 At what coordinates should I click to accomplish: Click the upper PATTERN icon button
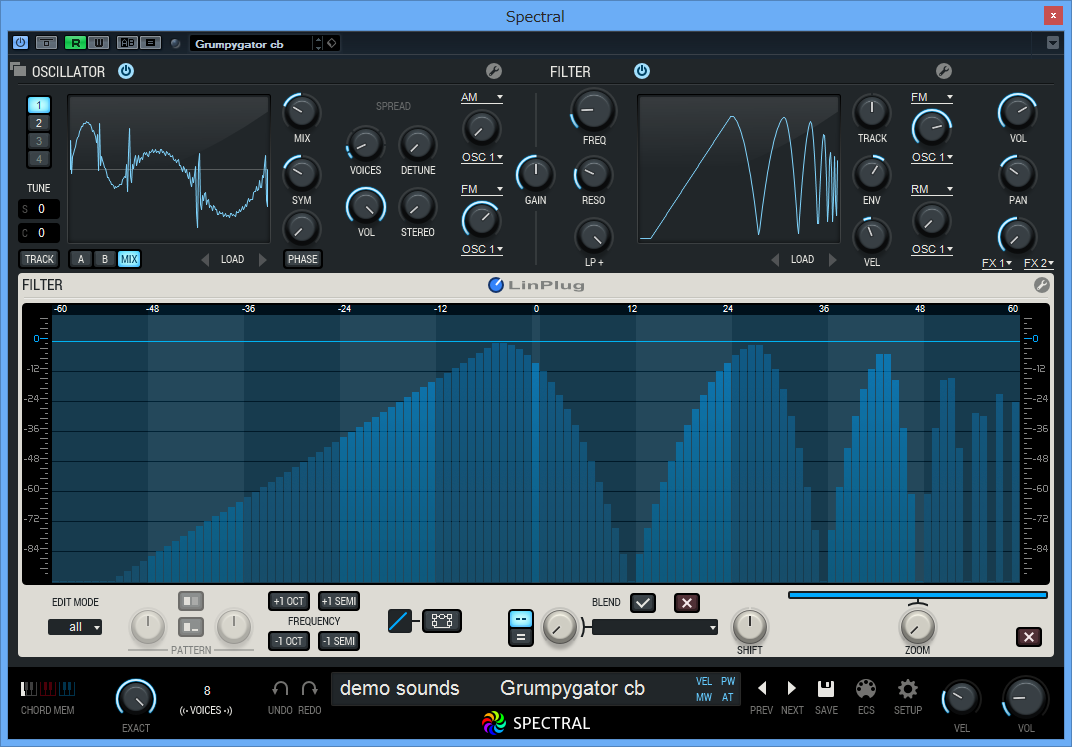coord(191,601)
